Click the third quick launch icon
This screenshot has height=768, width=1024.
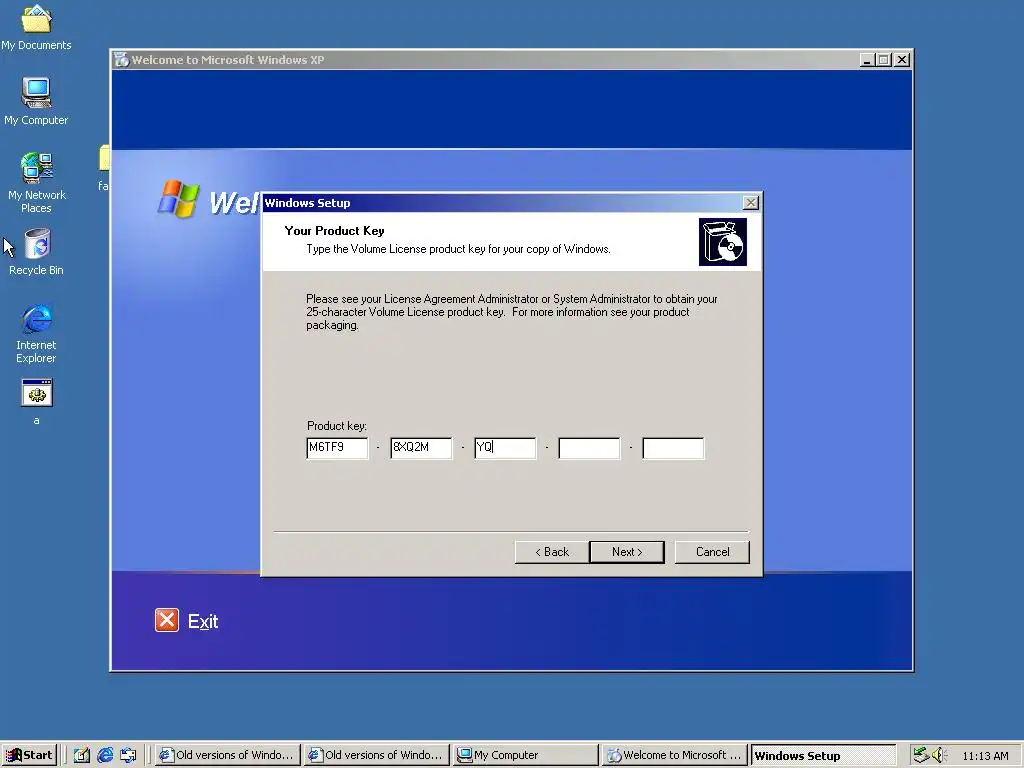[x=128, y=755]
